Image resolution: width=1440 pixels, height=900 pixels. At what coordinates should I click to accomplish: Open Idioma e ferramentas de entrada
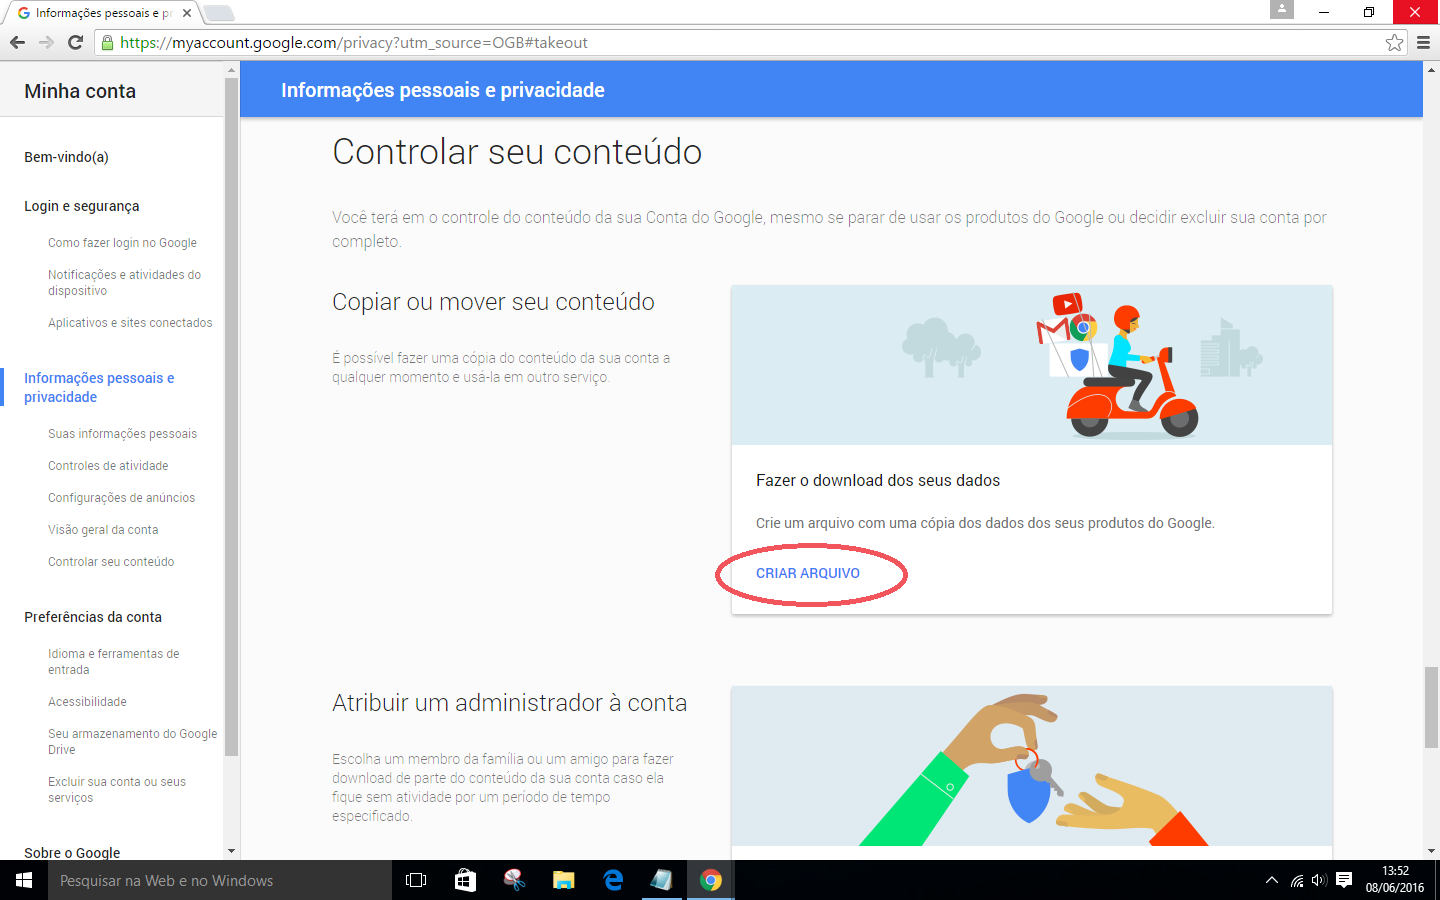[114, 662]
